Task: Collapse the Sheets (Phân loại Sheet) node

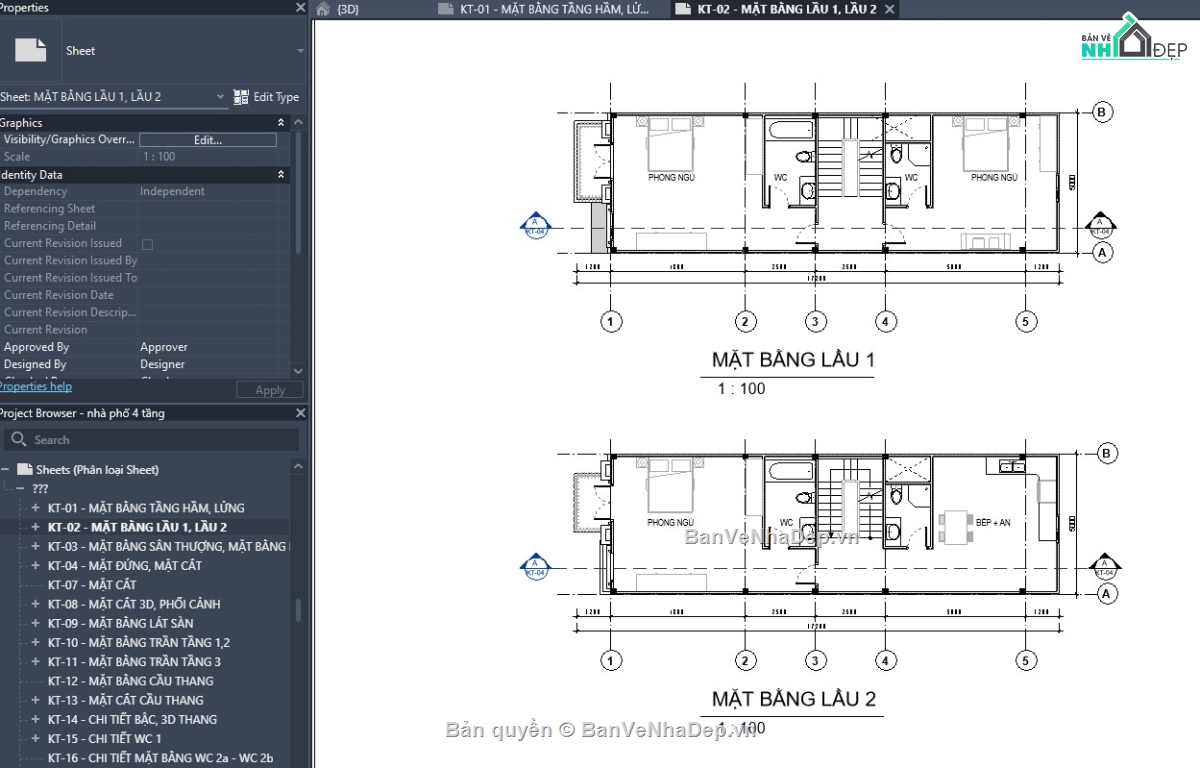Action: click(x=6, y=469)
